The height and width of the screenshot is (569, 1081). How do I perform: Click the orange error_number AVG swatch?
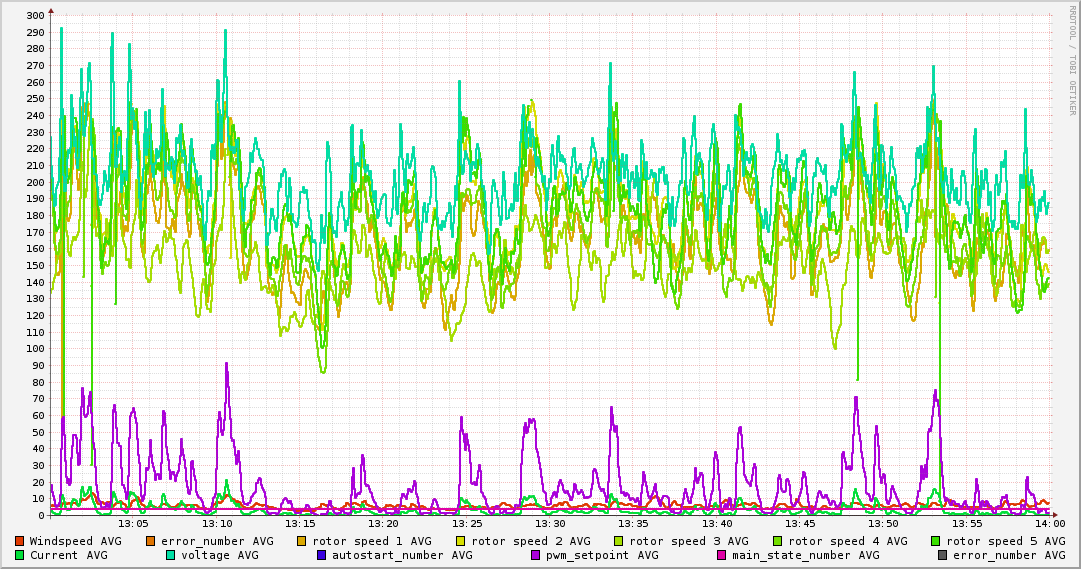(151, 541)
